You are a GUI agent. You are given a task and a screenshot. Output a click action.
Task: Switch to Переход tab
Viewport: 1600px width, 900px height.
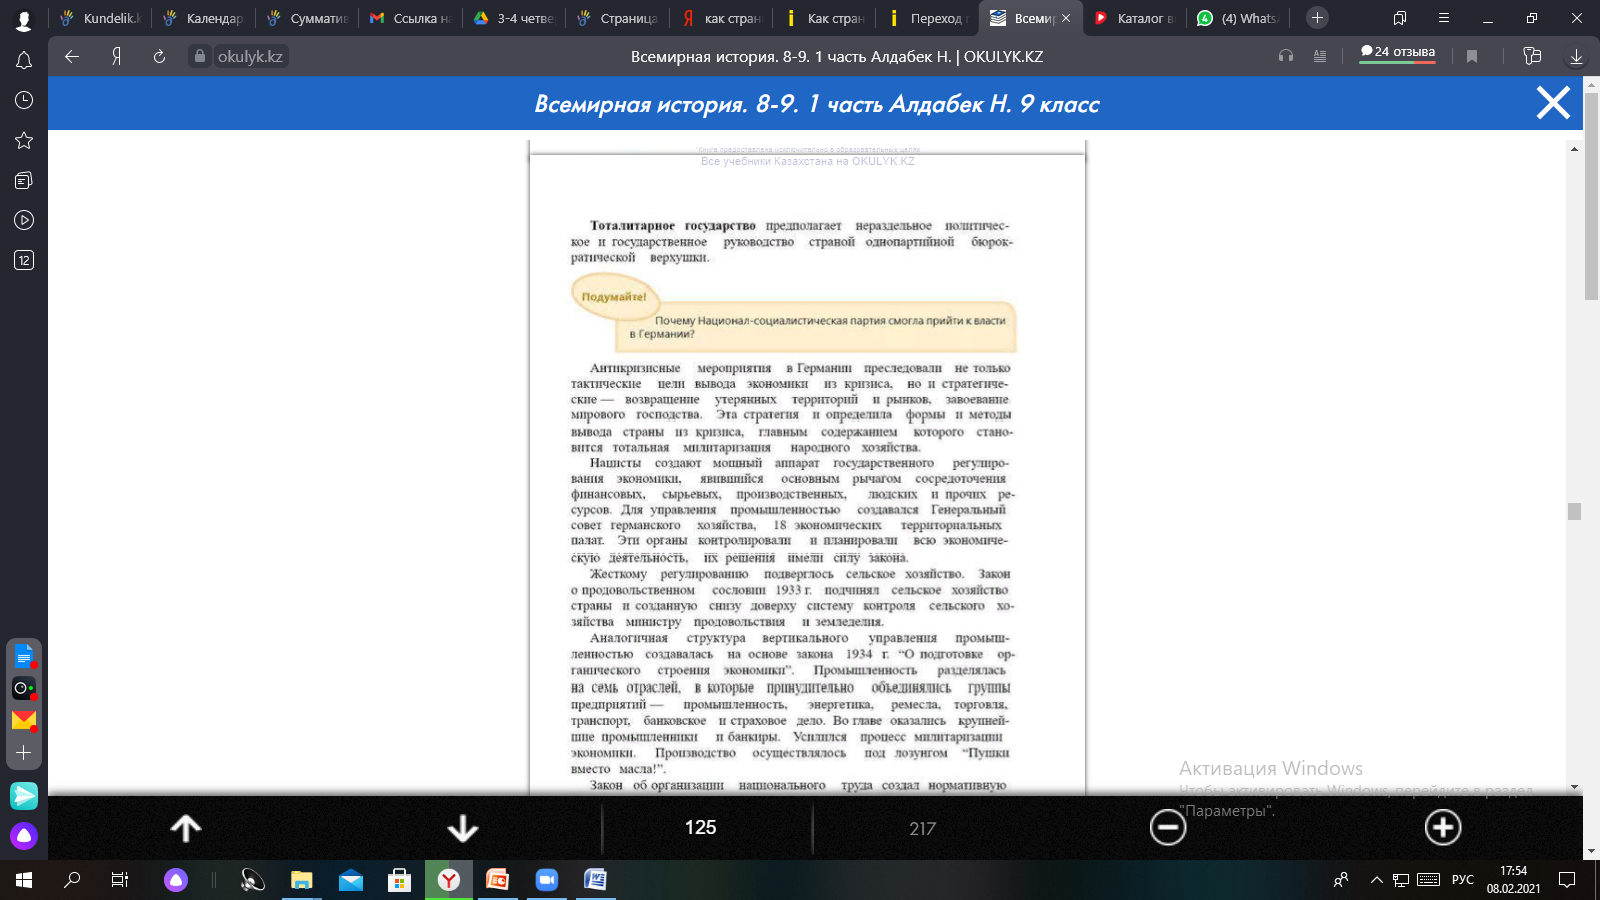click(x=928, y=18)
